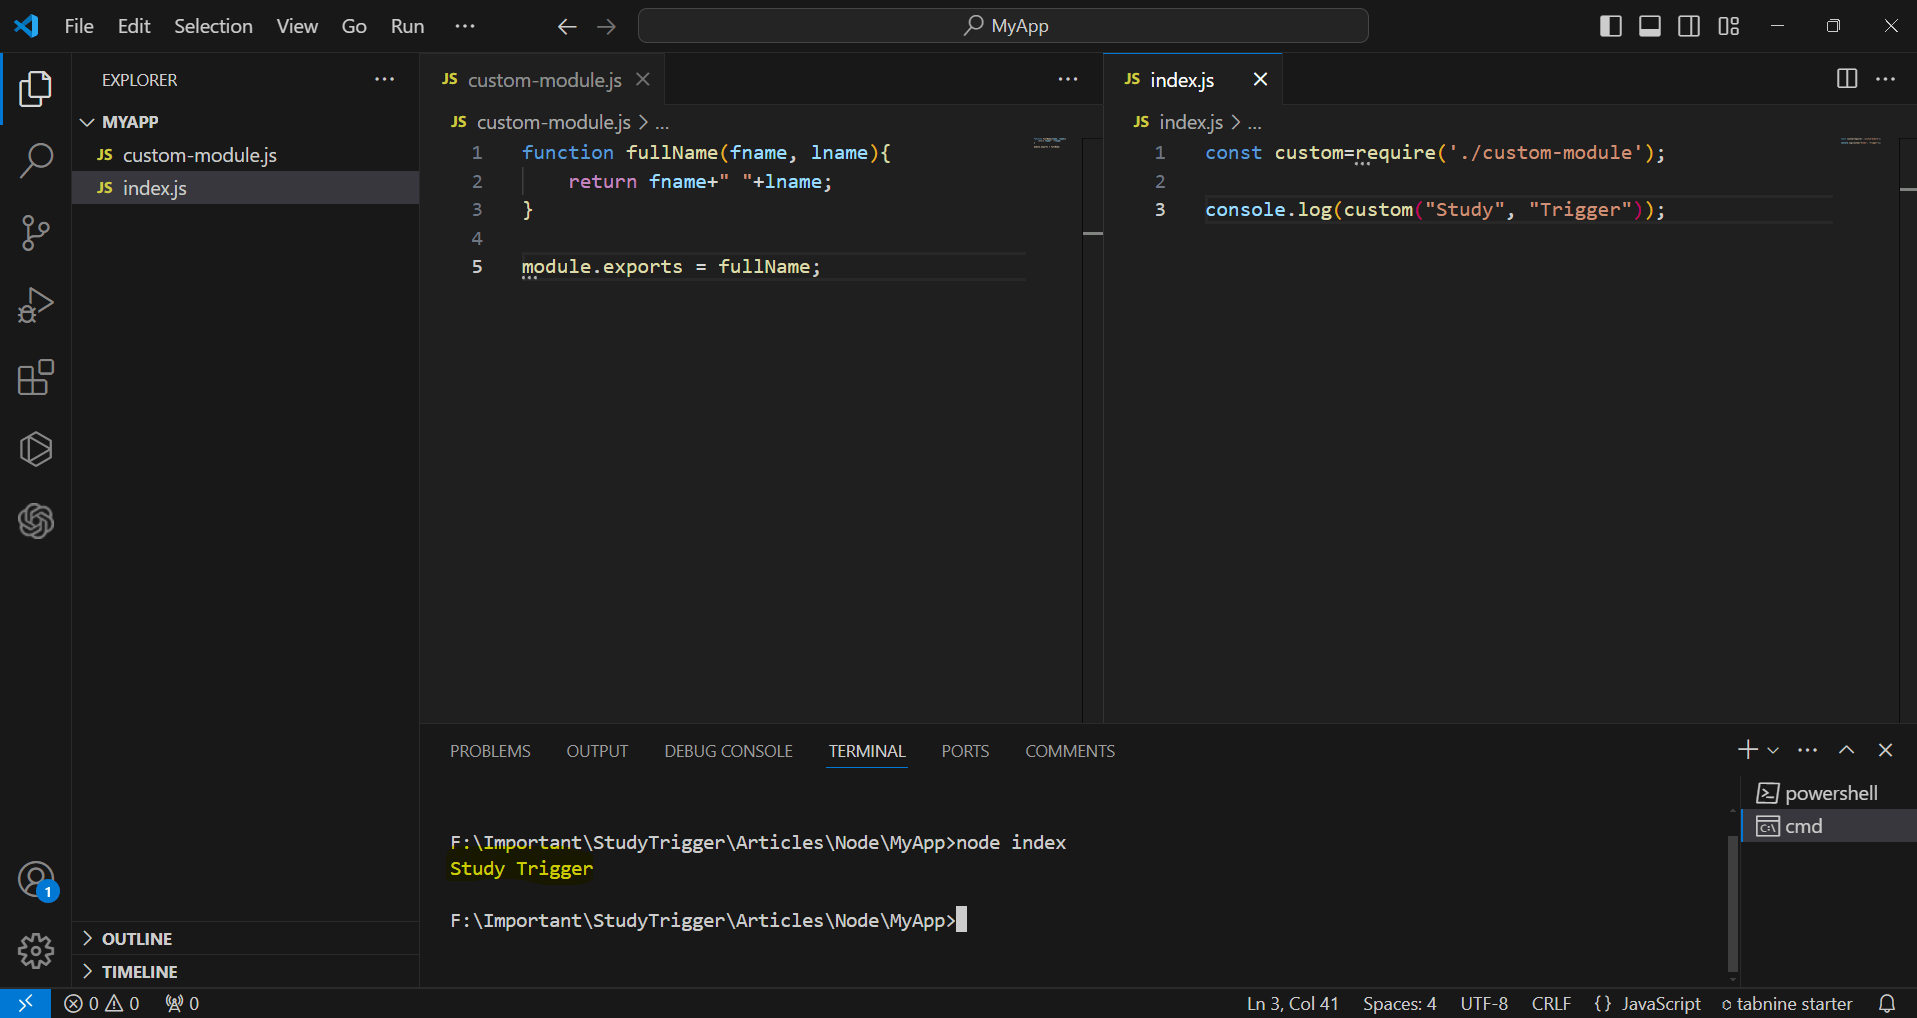1917x1018 pixels.
Task: Open the Edit menu
Action: 134,26
